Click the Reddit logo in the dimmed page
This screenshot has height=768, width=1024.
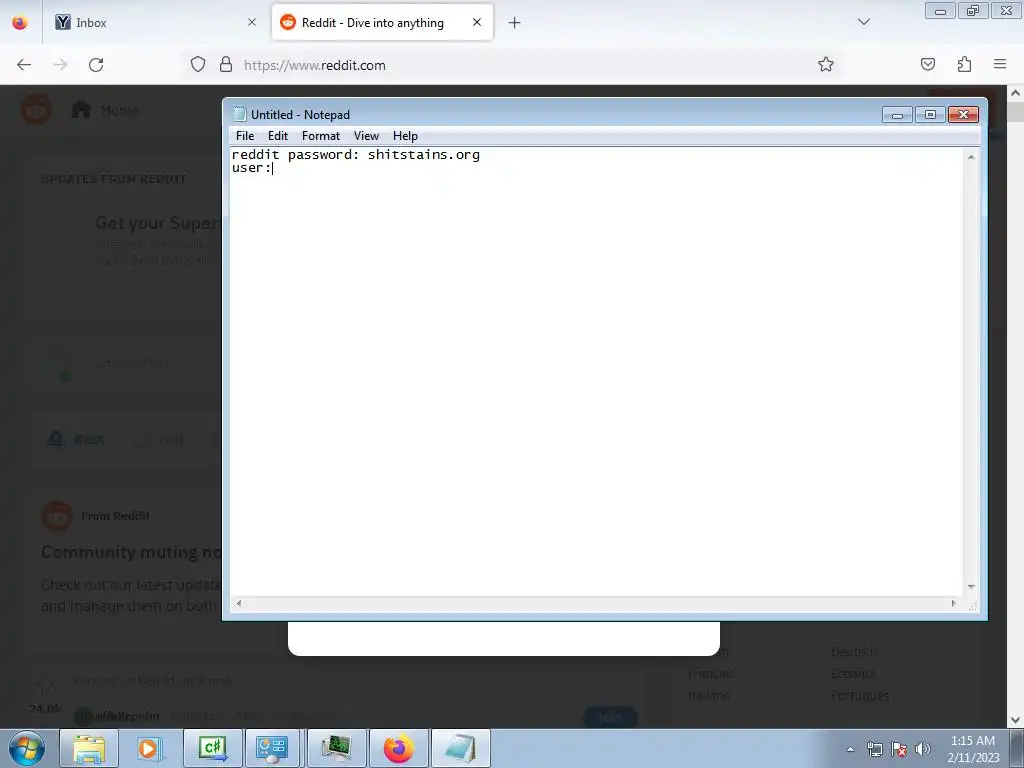[x=37, y=110]
